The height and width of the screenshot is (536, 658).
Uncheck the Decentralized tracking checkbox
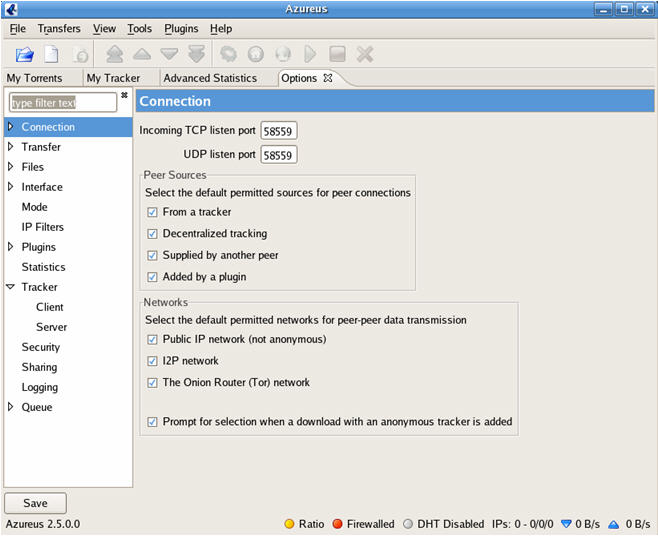click(152, 234)
